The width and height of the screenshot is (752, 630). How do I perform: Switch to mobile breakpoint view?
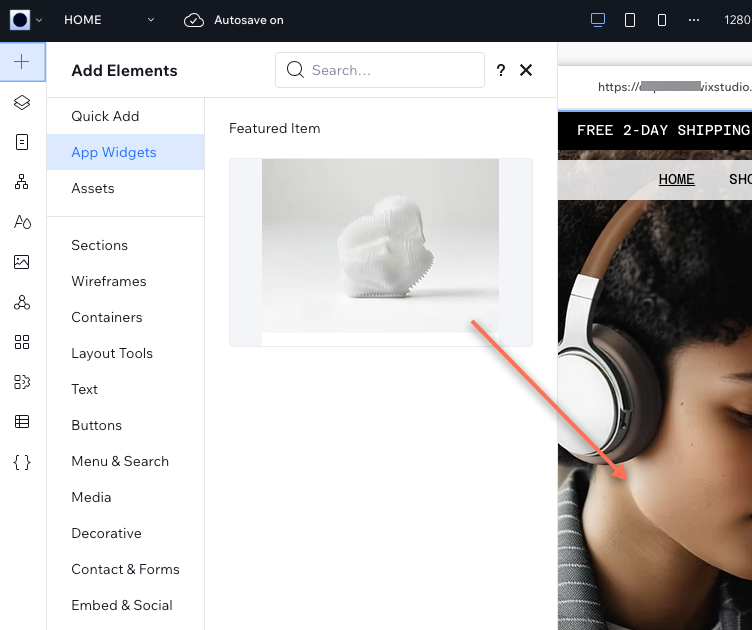[661, 20]
